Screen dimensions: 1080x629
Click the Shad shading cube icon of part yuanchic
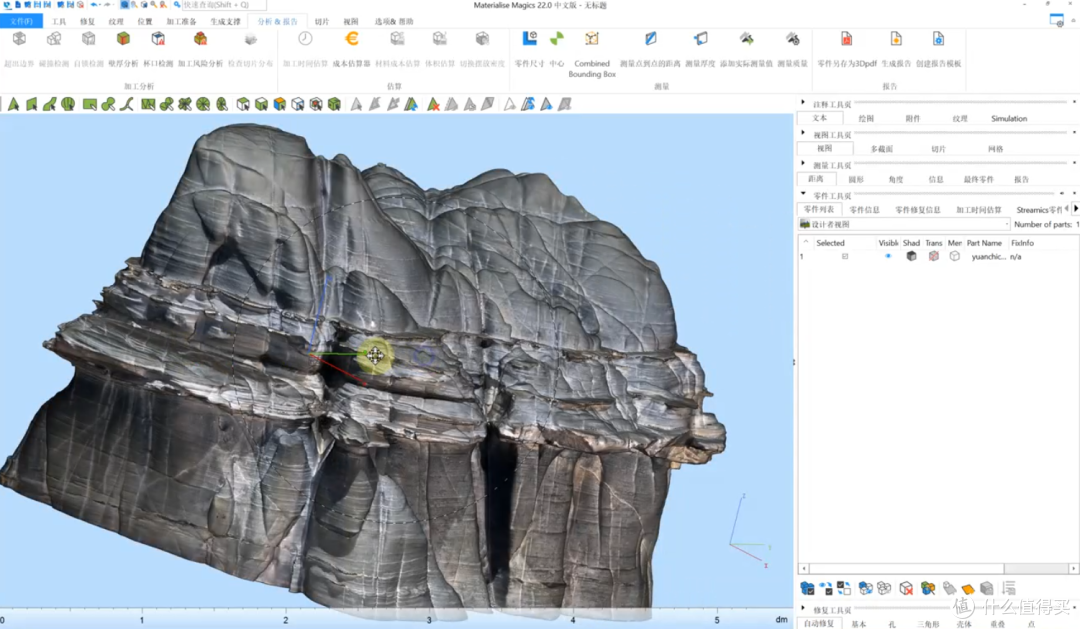911,256
